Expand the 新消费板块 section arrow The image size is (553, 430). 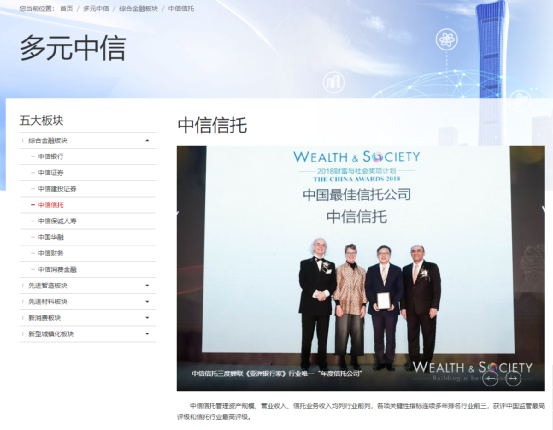click(x=147, y=318)
